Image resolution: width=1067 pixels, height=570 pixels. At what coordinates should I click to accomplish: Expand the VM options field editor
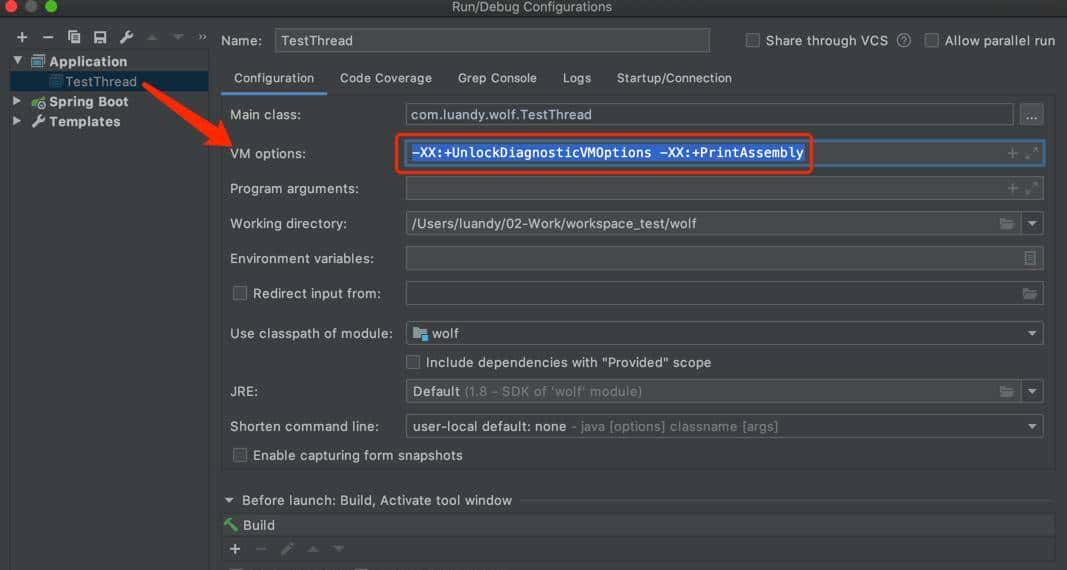pyautogui.click(x=1032, y=153)
